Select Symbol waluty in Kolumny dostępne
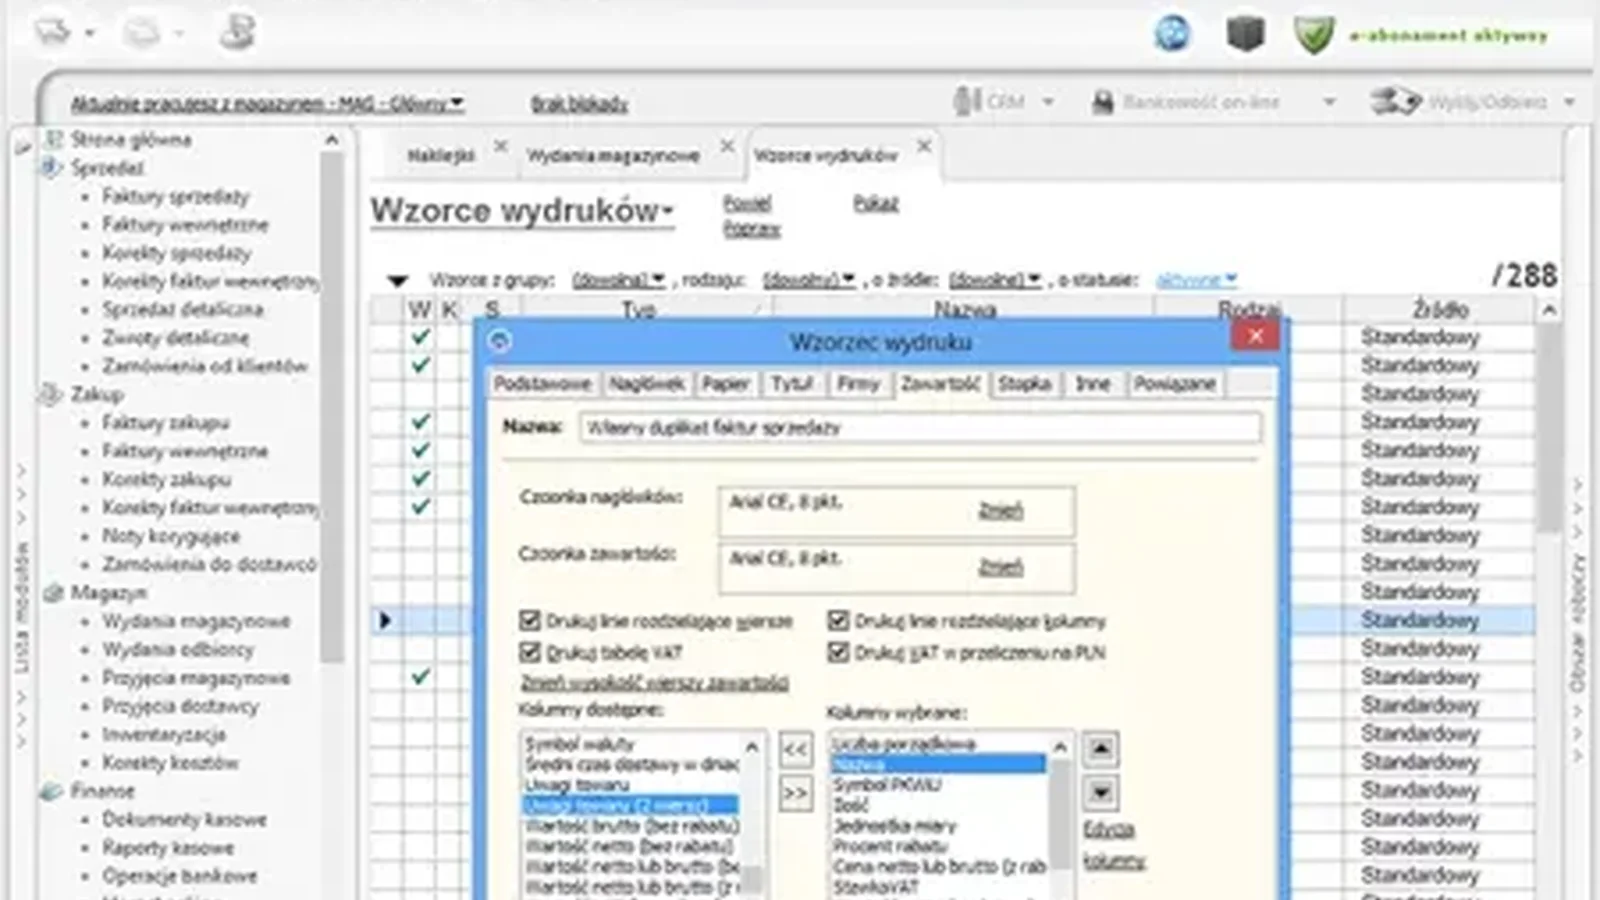Screen dimensions: 1600x900 [580, 744]
